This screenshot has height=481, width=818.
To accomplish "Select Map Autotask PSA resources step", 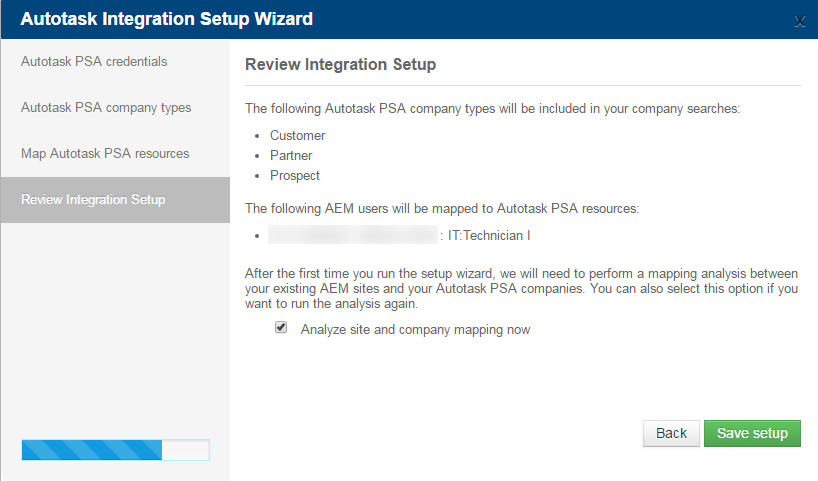I will pyautogui.click(x=105, y=153).
